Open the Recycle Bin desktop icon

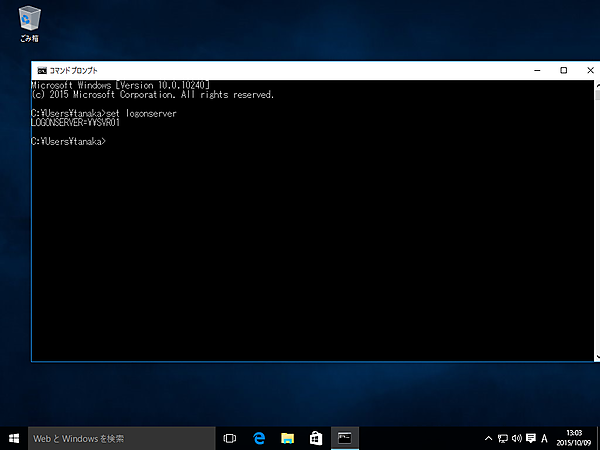29,22
